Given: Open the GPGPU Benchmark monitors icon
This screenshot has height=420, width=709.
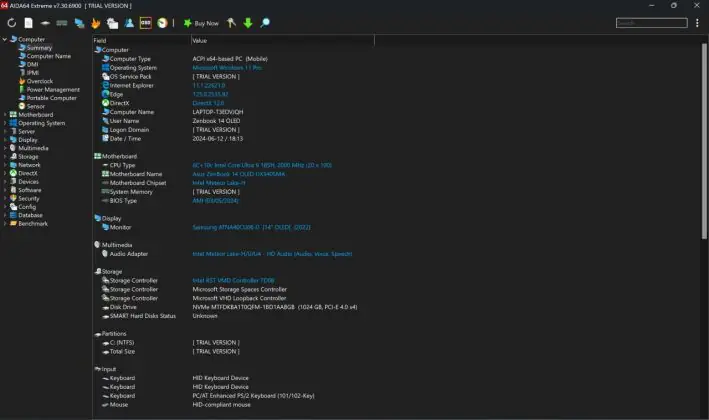Looking at the screenshot, I should [79, 23].
